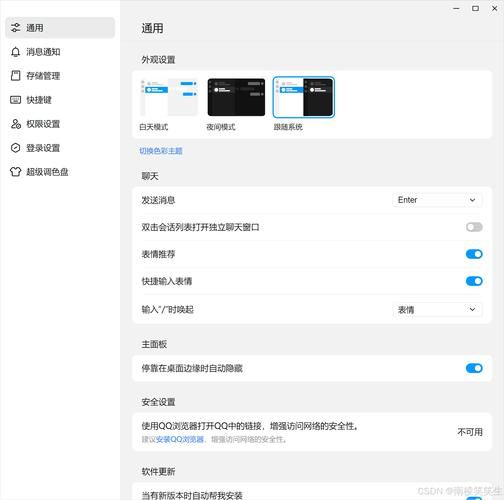Enable 双击会话列表打开独立聊天窗口 toggle

click(x=474, y=227)
